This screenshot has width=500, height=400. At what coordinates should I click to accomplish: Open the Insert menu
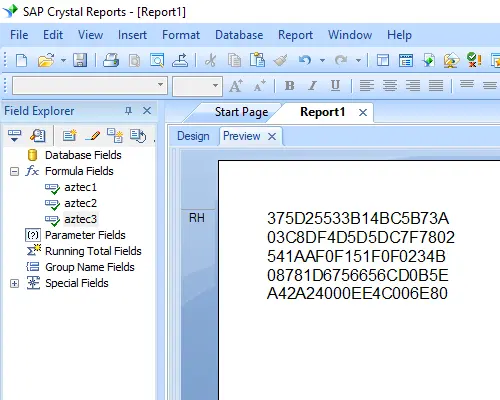[132, 35]
